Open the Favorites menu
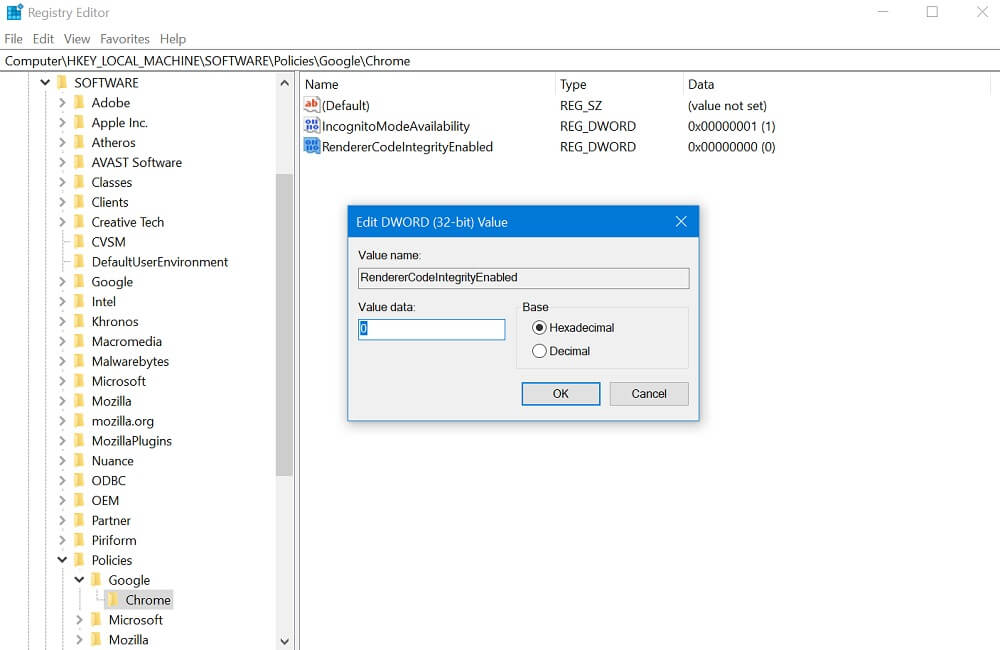 (x=125, y=39)
